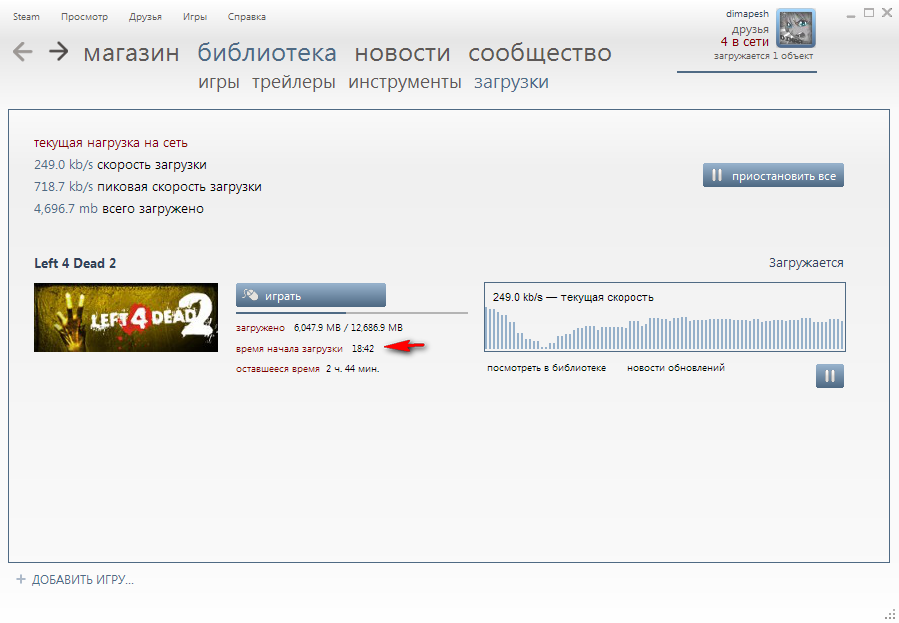Screen dimensions: 899x623
Task: Click посмотреть в библиотеке link
Action: click(x=546, y=368)
